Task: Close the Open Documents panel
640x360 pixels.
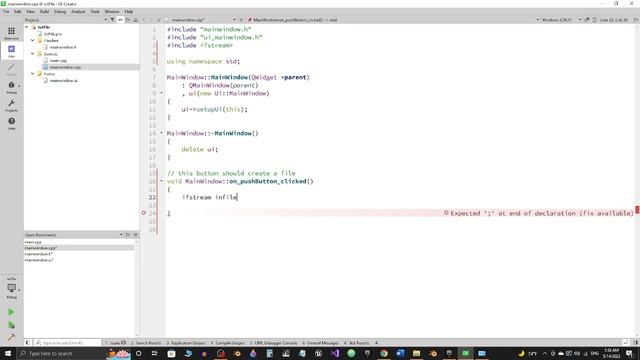Action: (136, 235)
